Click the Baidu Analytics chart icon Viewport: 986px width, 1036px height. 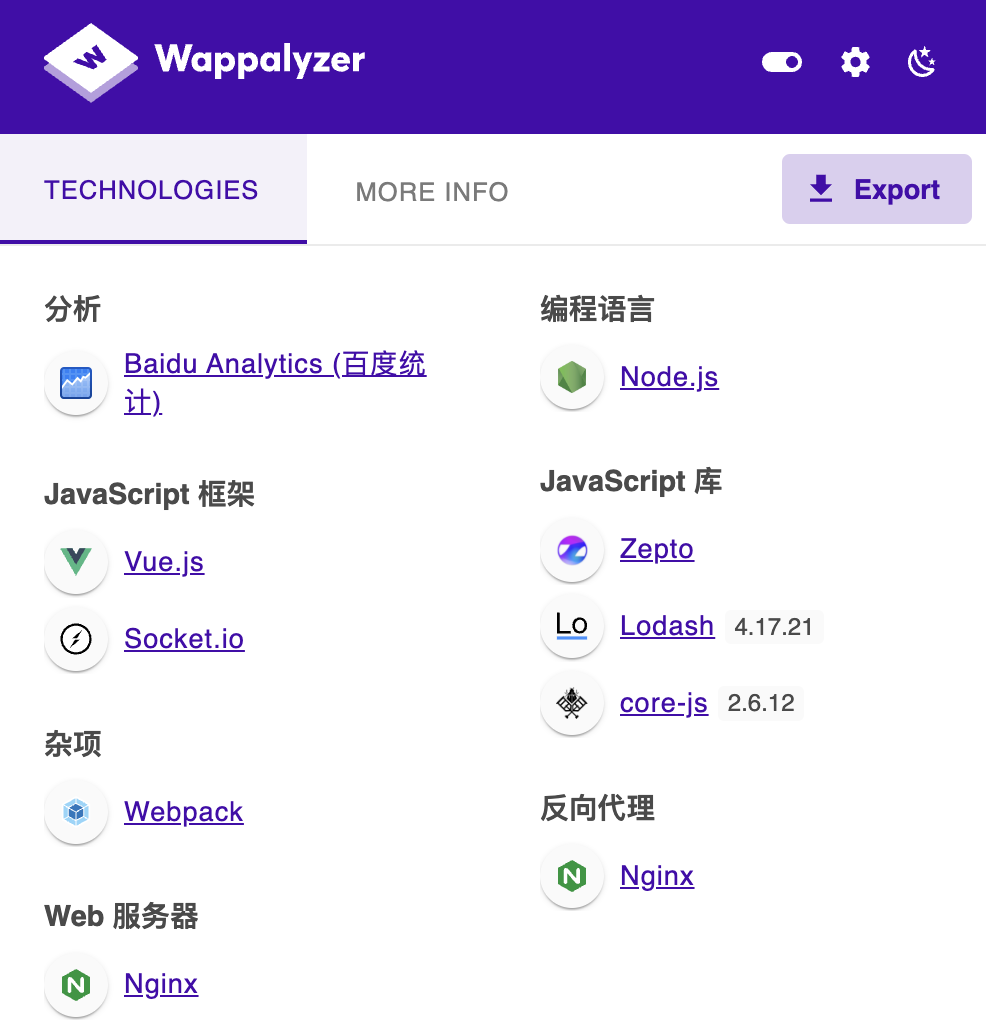click(76, 383)
